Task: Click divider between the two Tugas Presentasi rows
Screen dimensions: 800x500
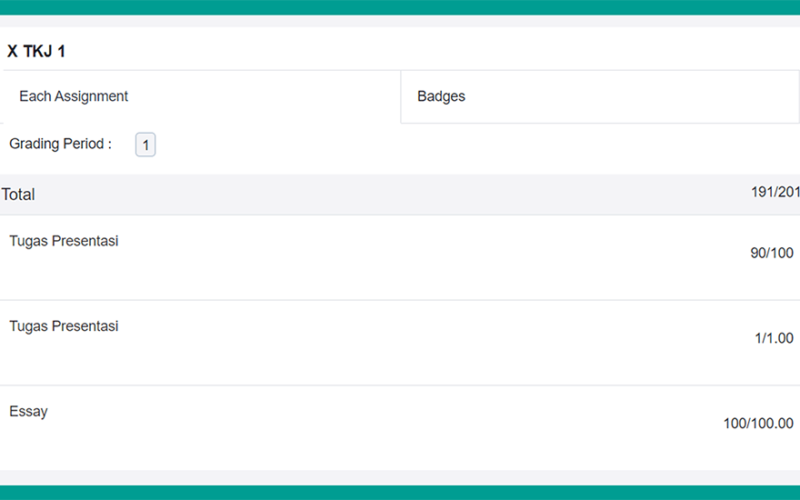Action: [x=400, y=300]
